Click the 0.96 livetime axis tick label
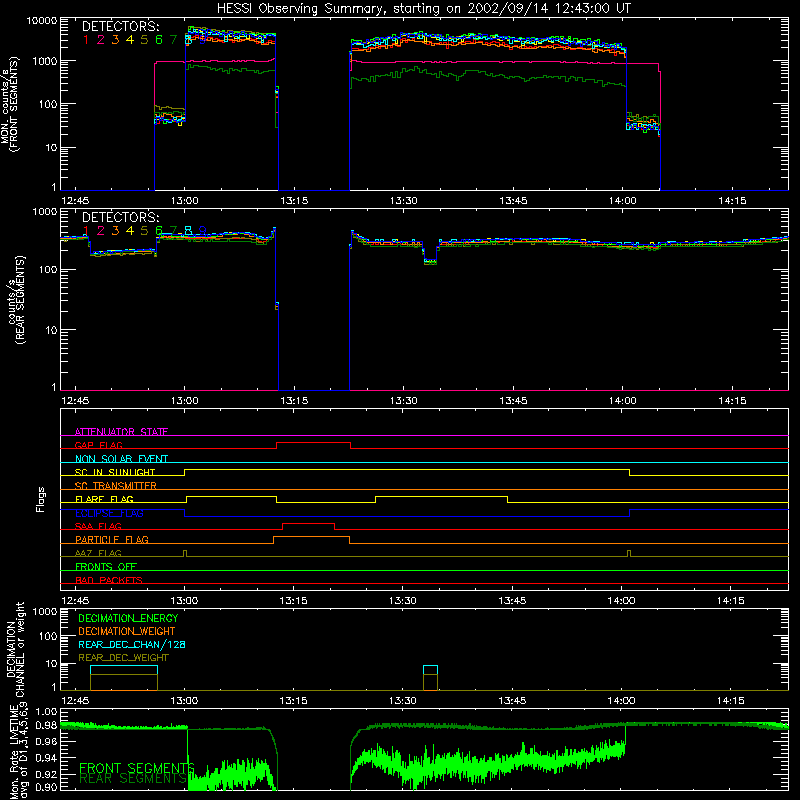The width and height of the screenshot is (800, 800). (x=46, y=741)
